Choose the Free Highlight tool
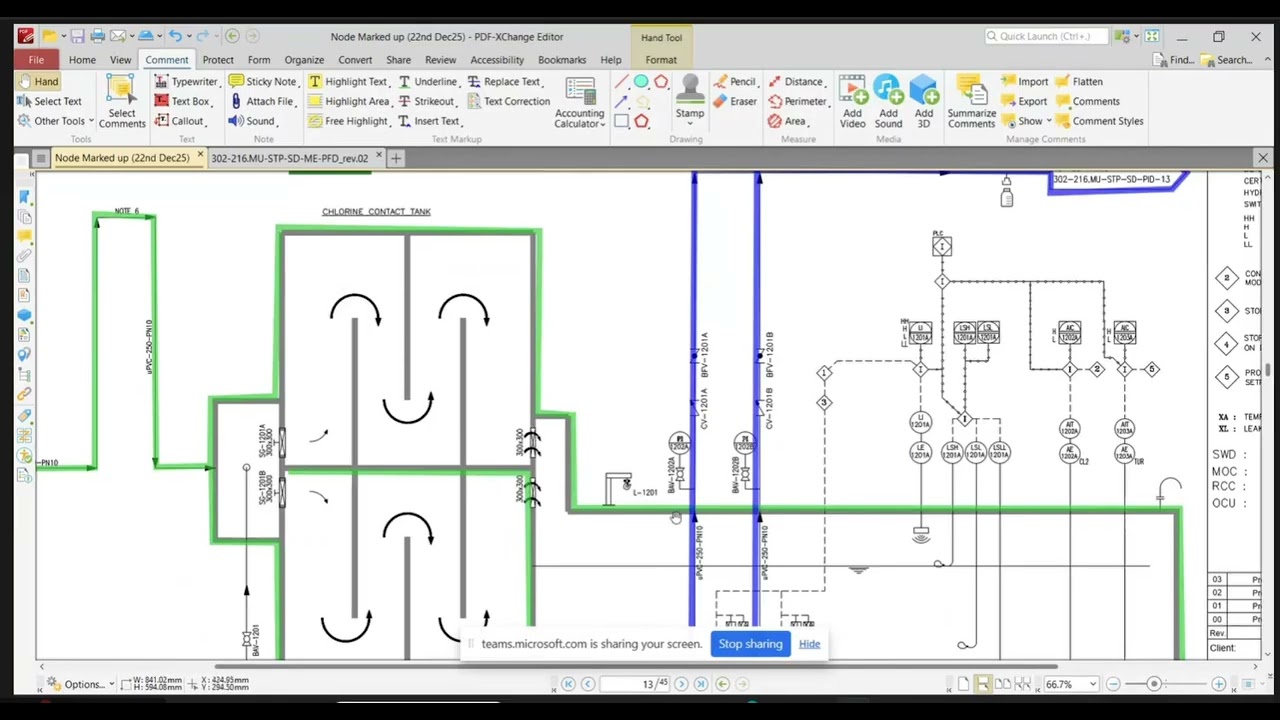The image size is (1280, 720). click(349, 121)
